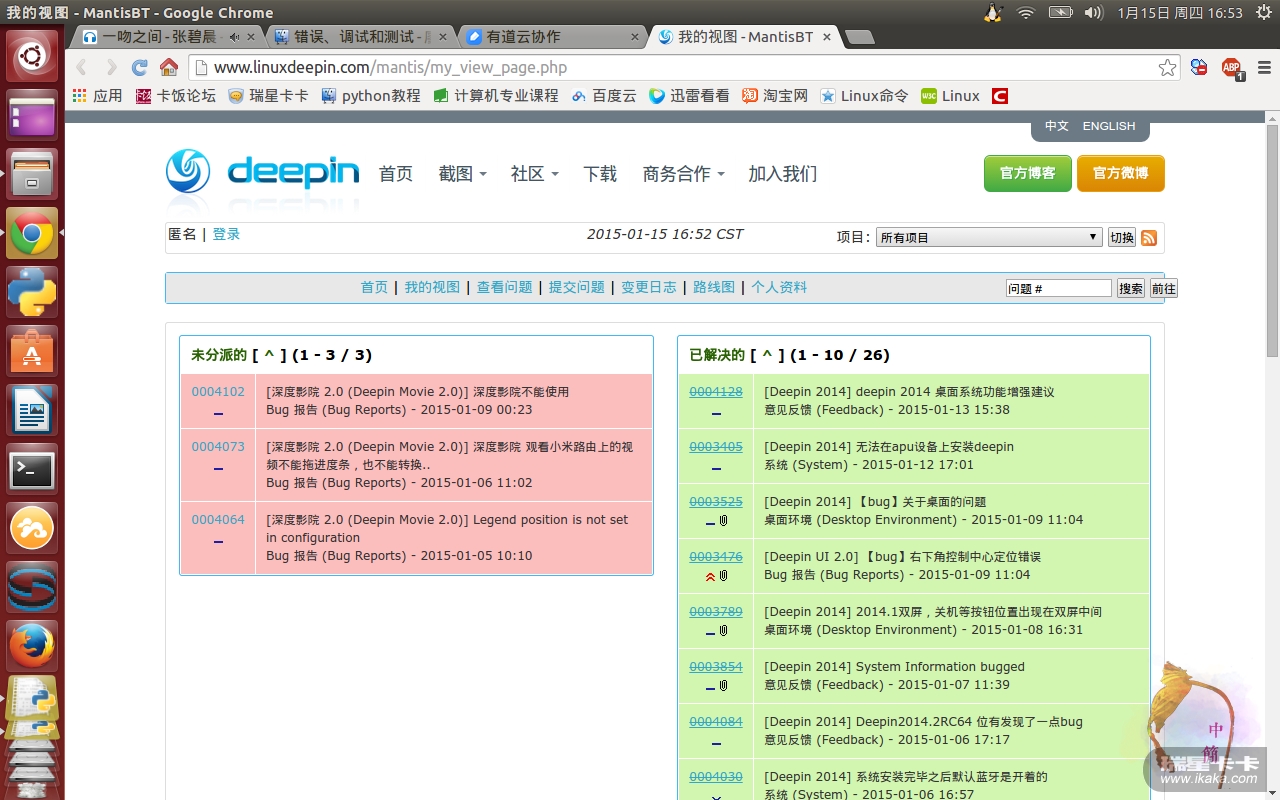Go back in Chrome
This screenshot has height=800, width=1280.
[x=82, y=68]
